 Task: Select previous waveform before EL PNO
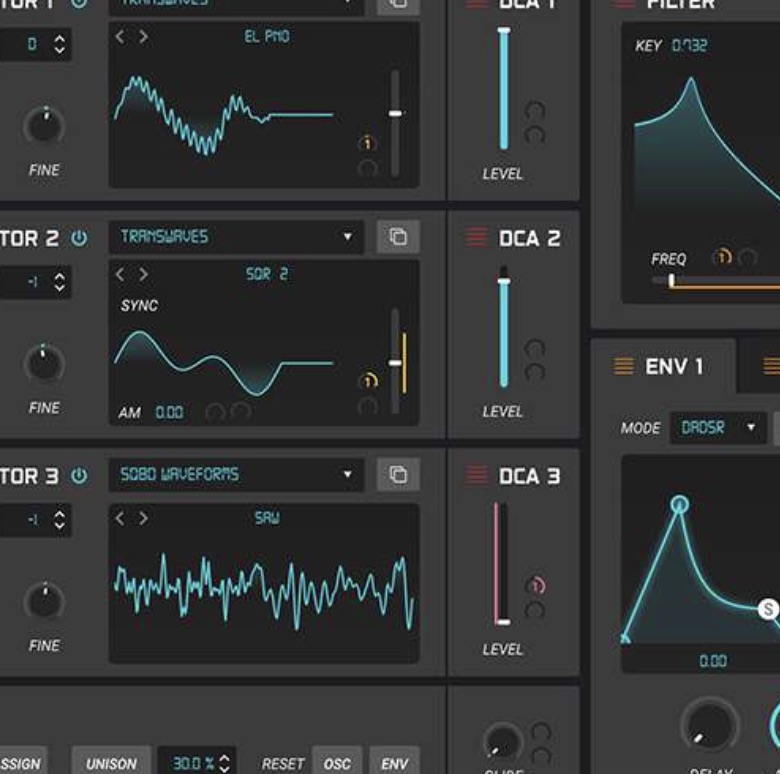pos(120,36)
